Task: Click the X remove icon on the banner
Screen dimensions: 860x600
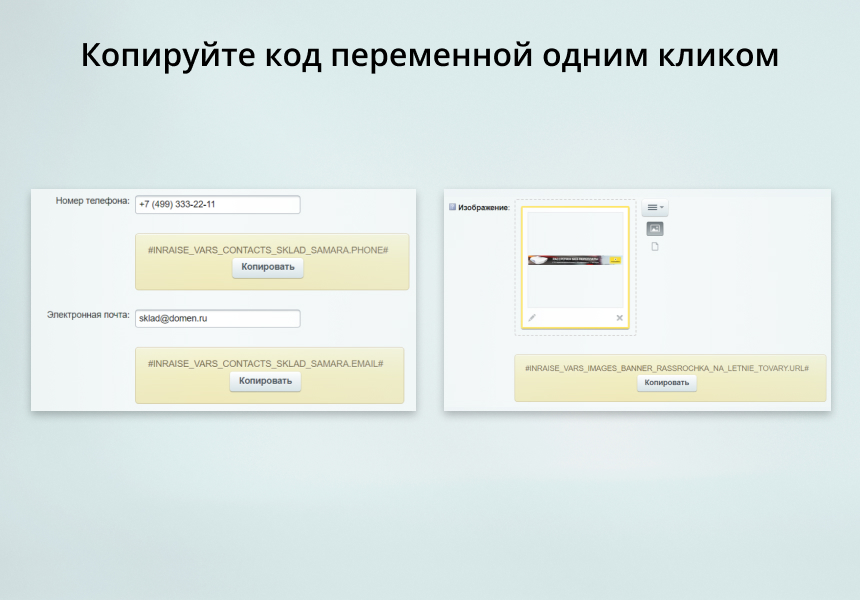Action: tap(620, 318)
